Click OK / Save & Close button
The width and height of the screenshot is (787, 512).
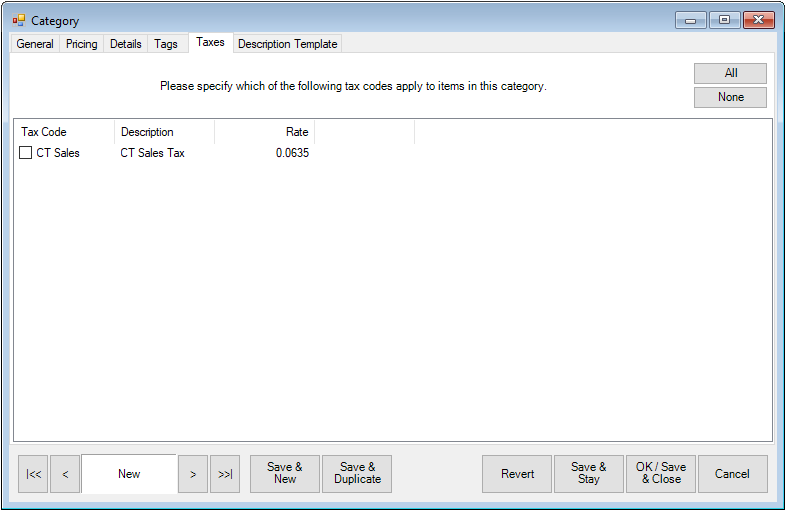[x=661, y=474]
